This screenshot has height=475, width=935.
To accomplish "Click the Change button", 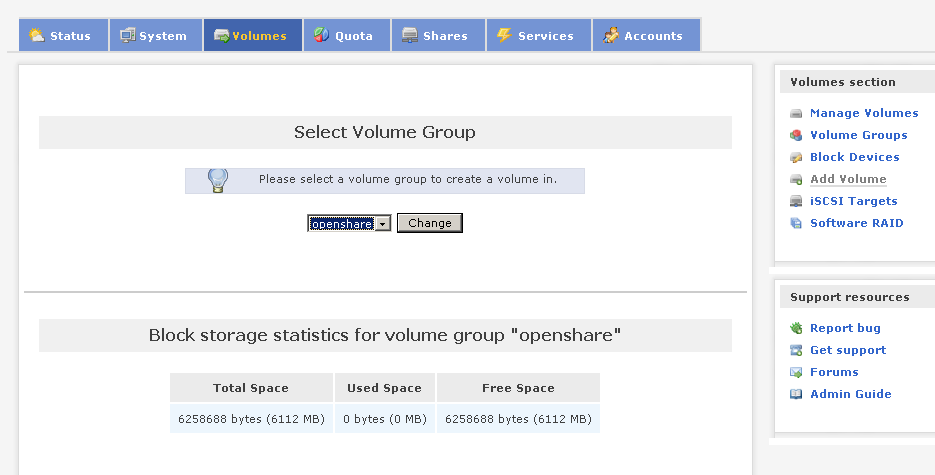I will click(x=430, y=223).
